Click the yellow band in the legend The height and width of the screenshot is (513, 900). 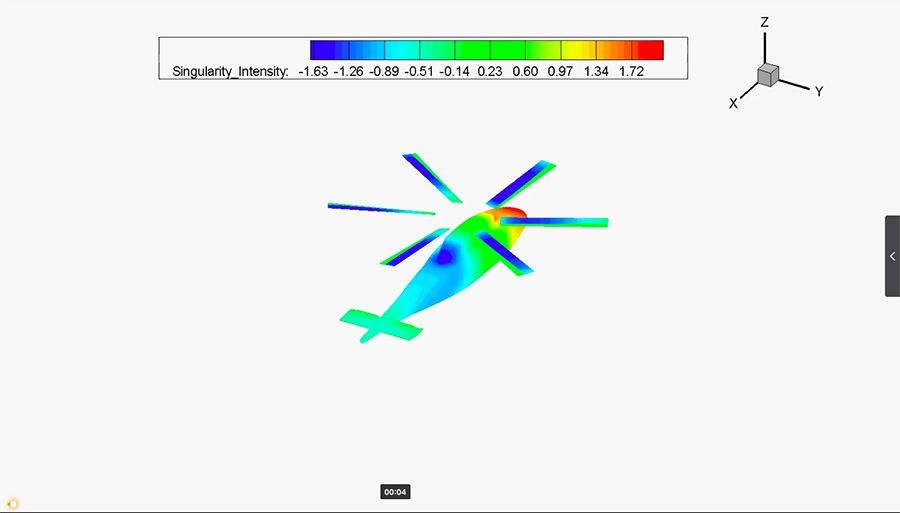point(578,50)
